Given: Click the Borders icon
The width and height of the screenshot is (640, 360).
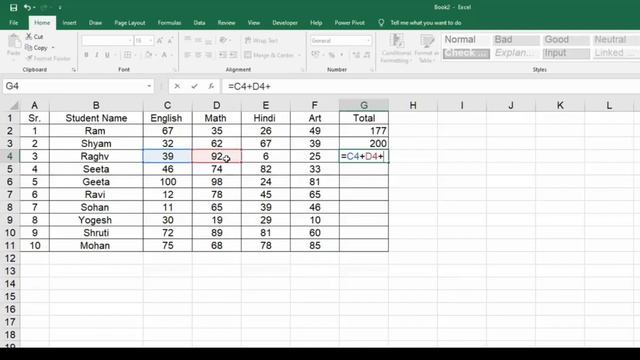Looking at the screenshot, I should (x=127, y=55).
